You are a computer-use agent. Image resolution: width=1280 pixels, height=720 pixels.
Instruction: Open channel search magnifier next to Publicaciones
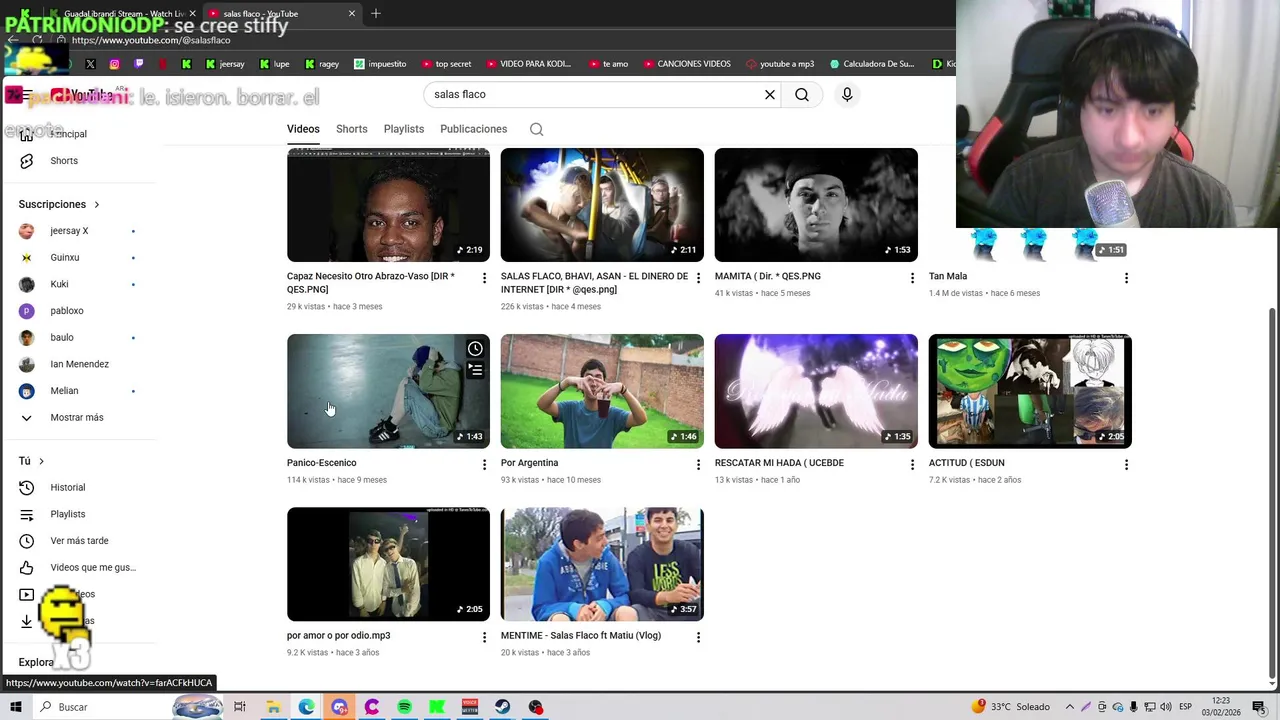click(x=537, y=129)
